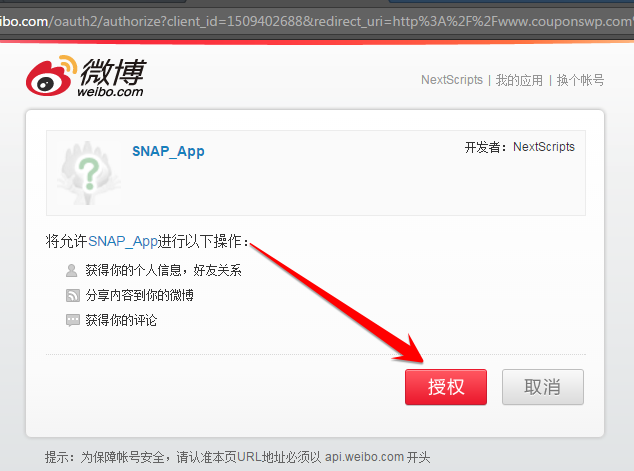Click the NextScripts account link in header

452,80
